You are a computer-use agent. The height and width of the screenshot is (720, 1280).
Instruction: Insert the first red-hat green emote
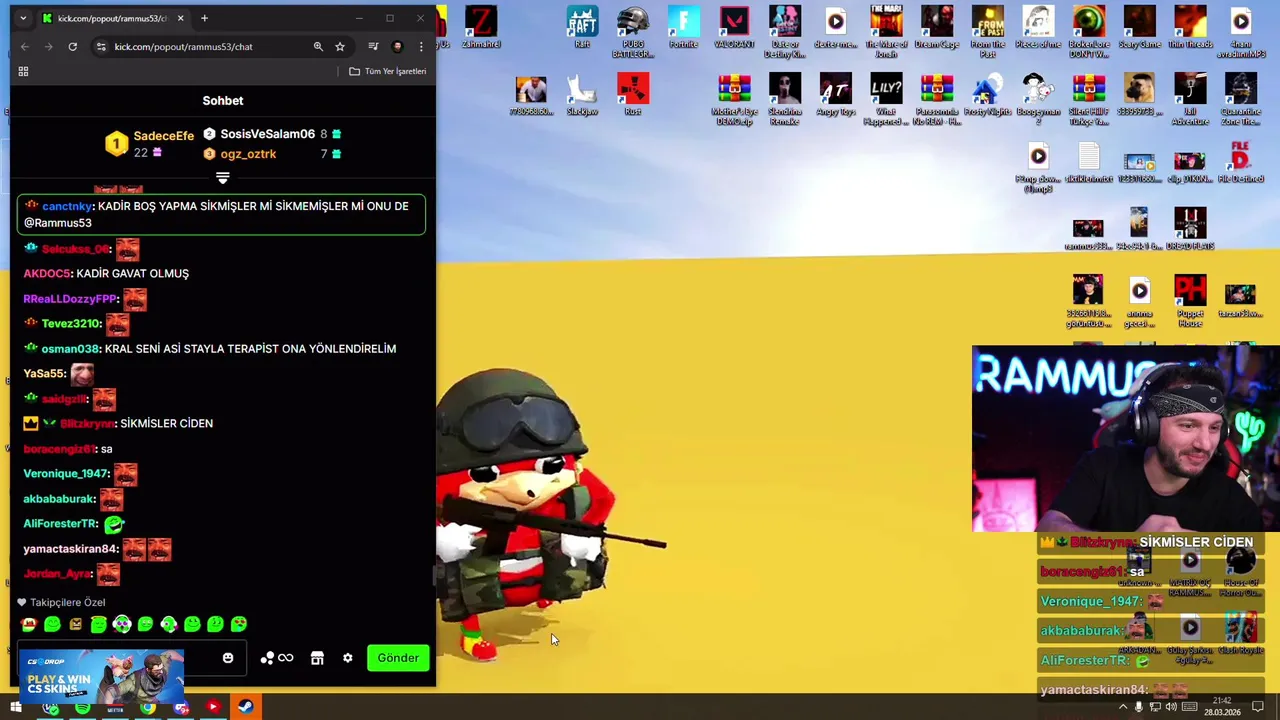29,624
